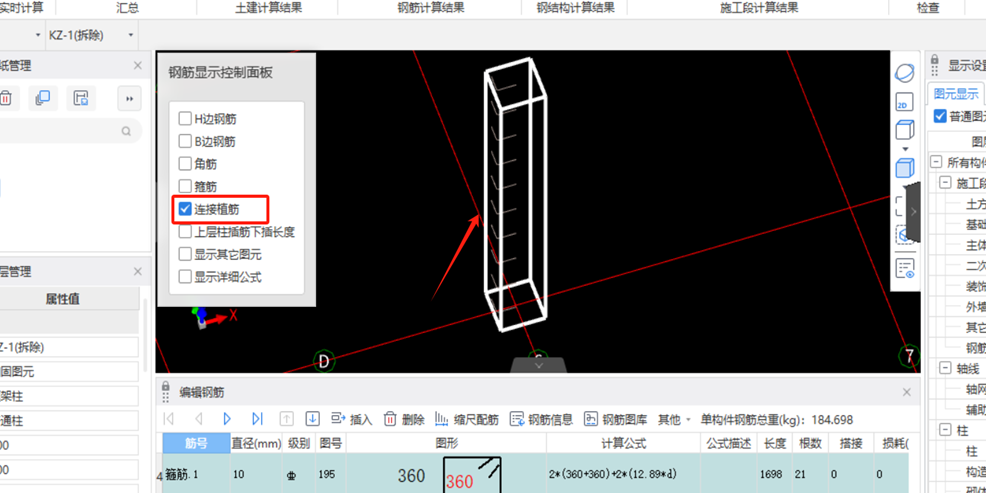986x493 pixels.
Task: Open 施工段计算结果 ribbon section
Action: click(759, 8)
